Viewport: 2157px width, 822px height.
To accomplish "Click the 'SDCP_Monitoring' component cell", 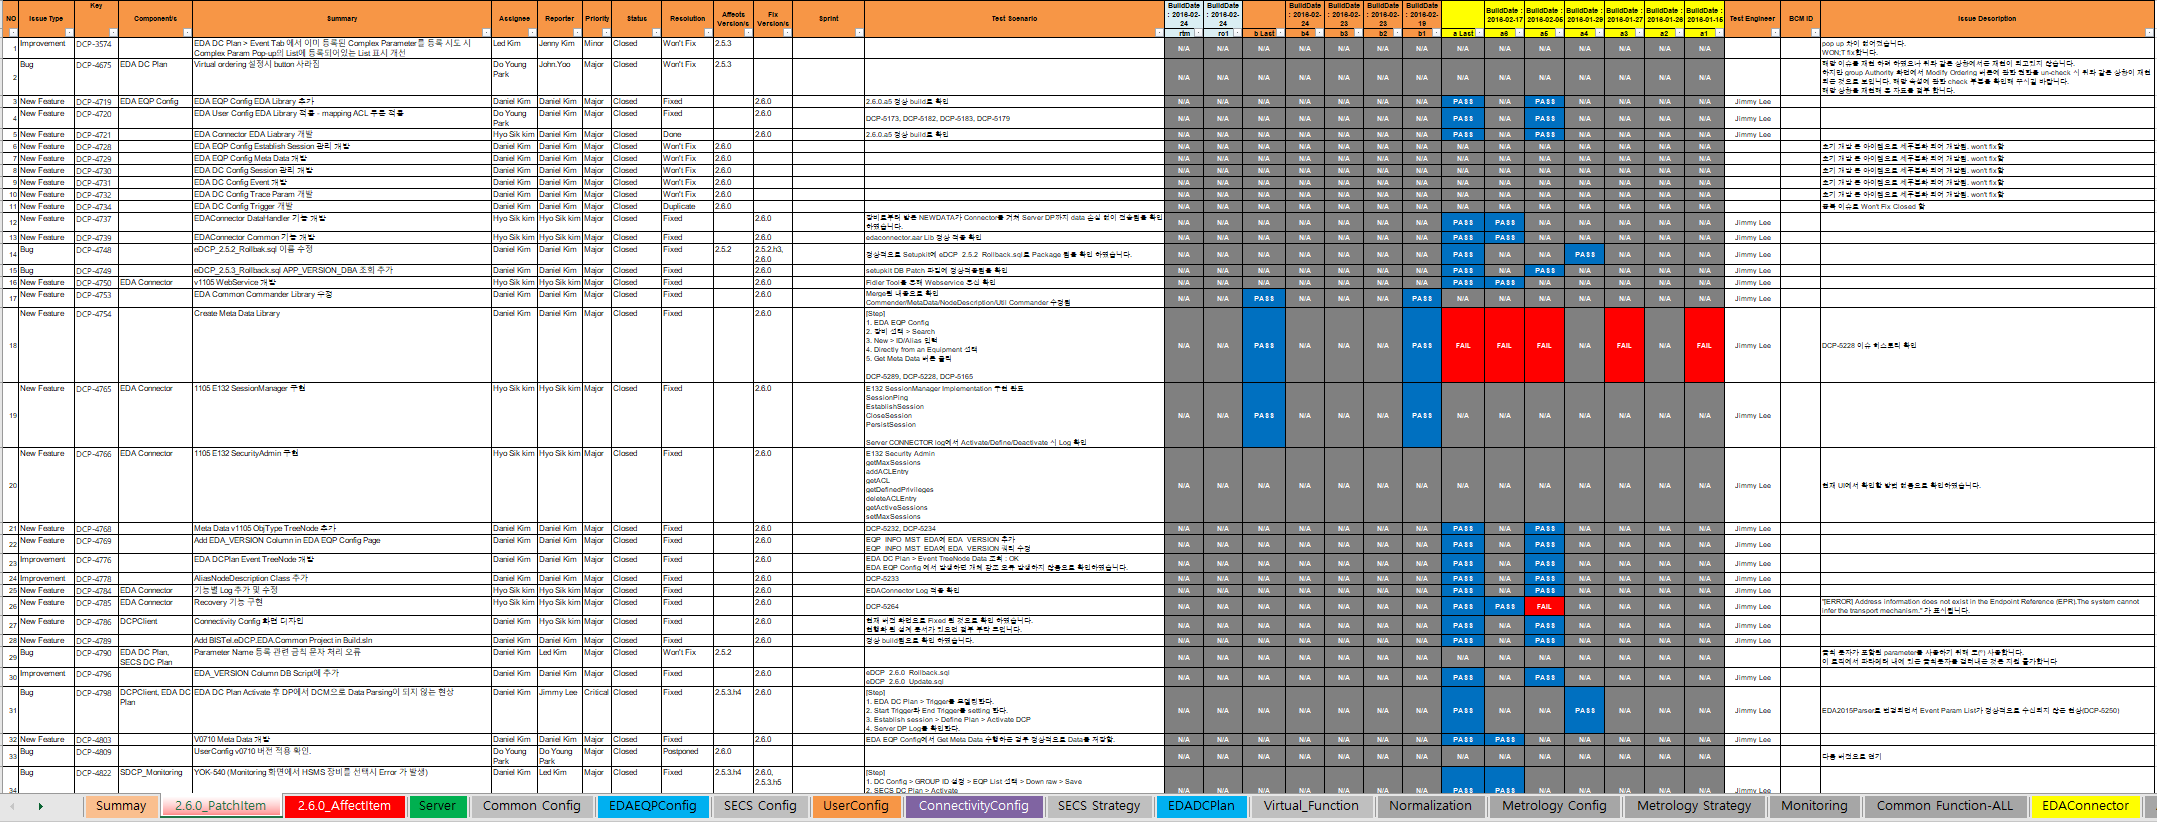I will coord(155,781).
